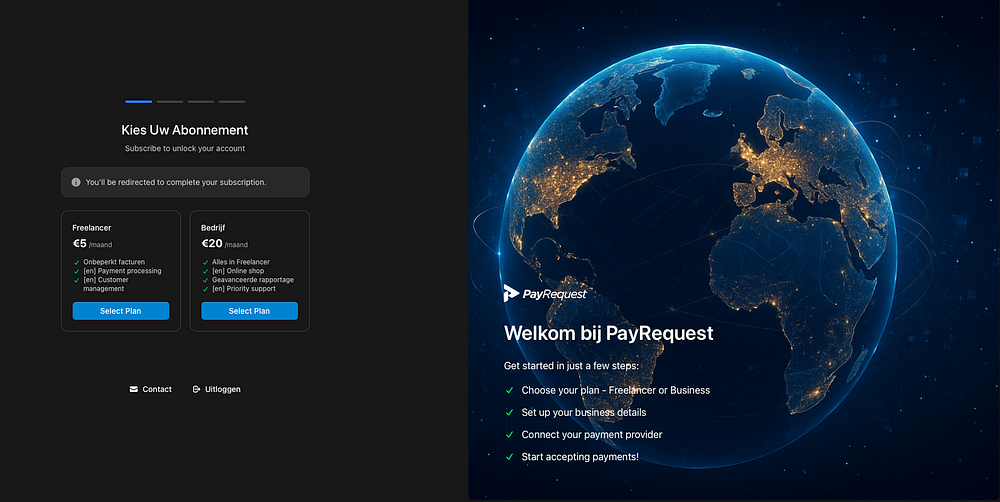
Task: Click the €20 /maand price
Action: tap(225, 244)
